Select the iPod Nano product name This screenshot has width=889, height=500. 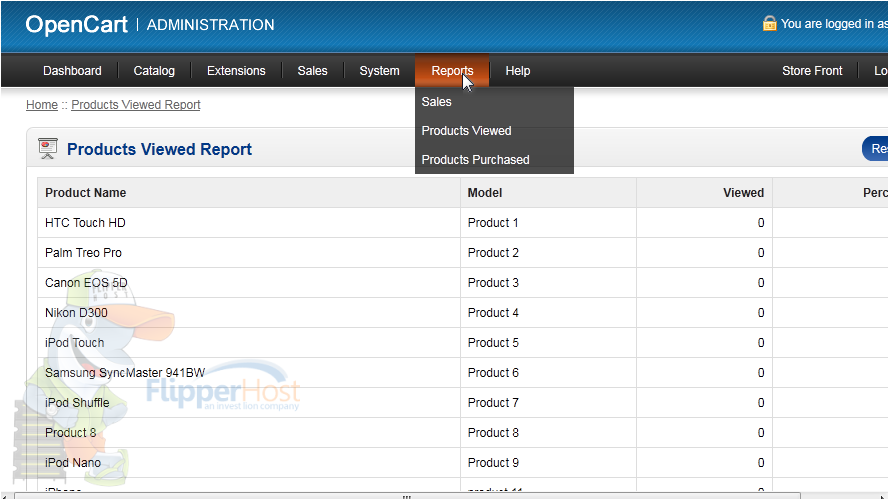73,463
